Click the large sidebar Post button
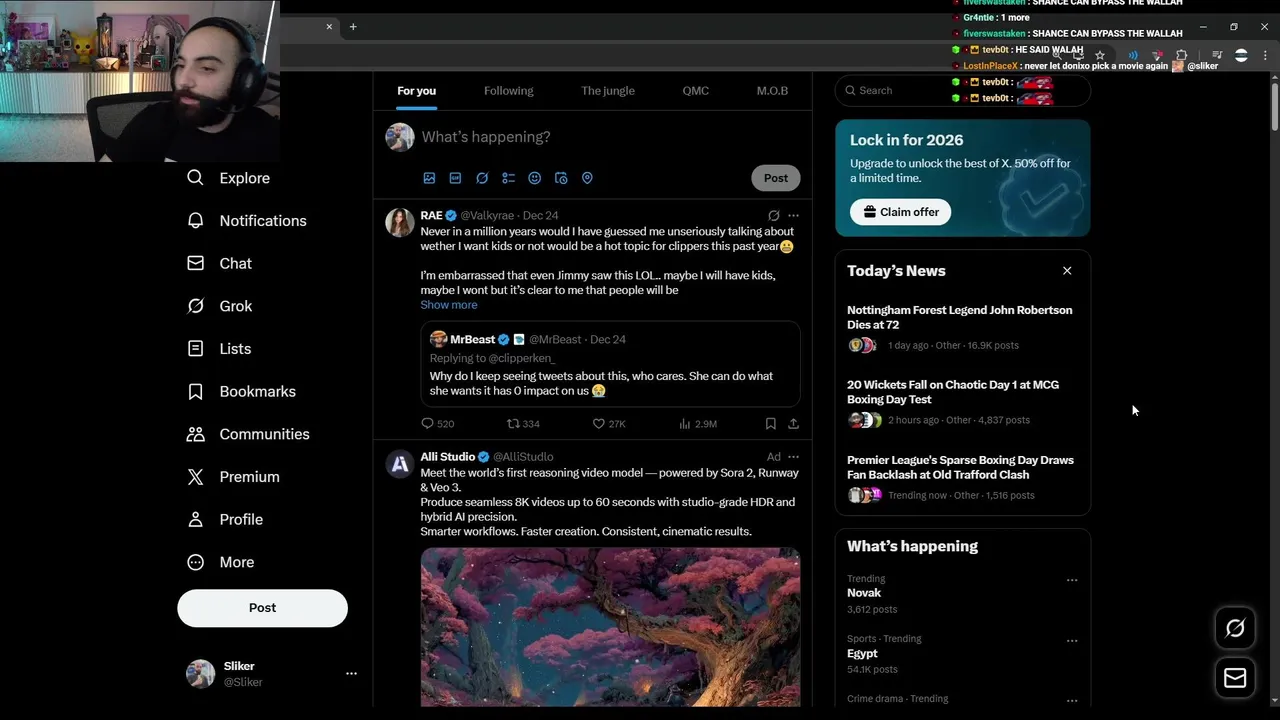The height and width of the screenshot is (720, 1280). point(263,608)
